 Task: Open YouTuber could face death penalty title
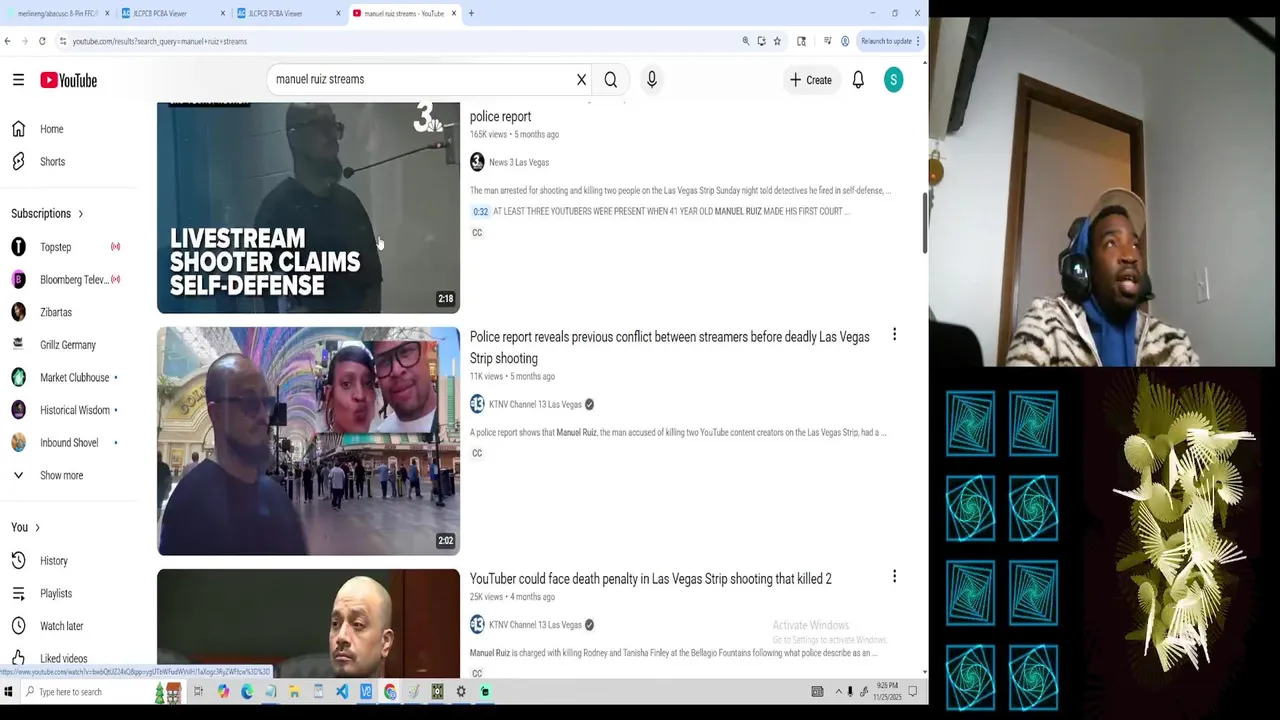pos(651,579)
